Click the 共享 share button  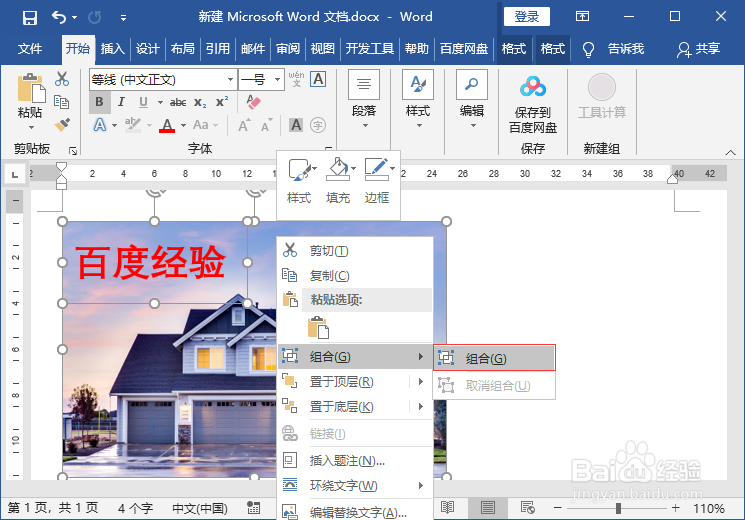[698, 49]
